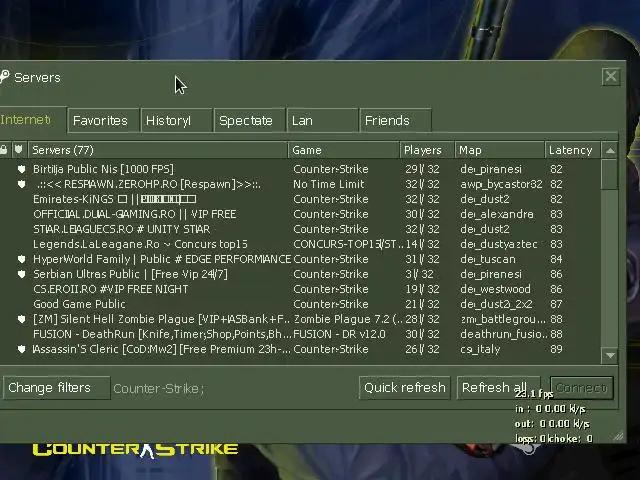
Task: Click the key icon in the Servers title bar
Action: click(4, 76)
